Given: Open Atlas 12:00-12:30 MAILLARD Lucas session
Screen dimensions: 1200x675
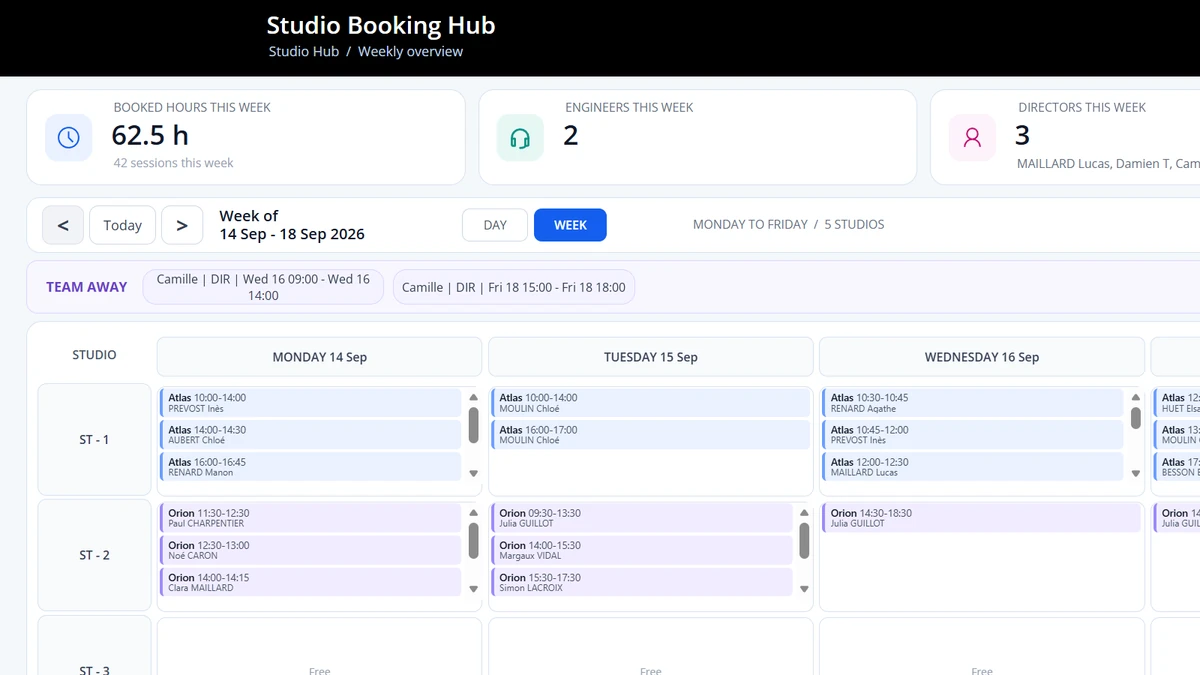Looking at the screenshot, I should coord(973,467).
